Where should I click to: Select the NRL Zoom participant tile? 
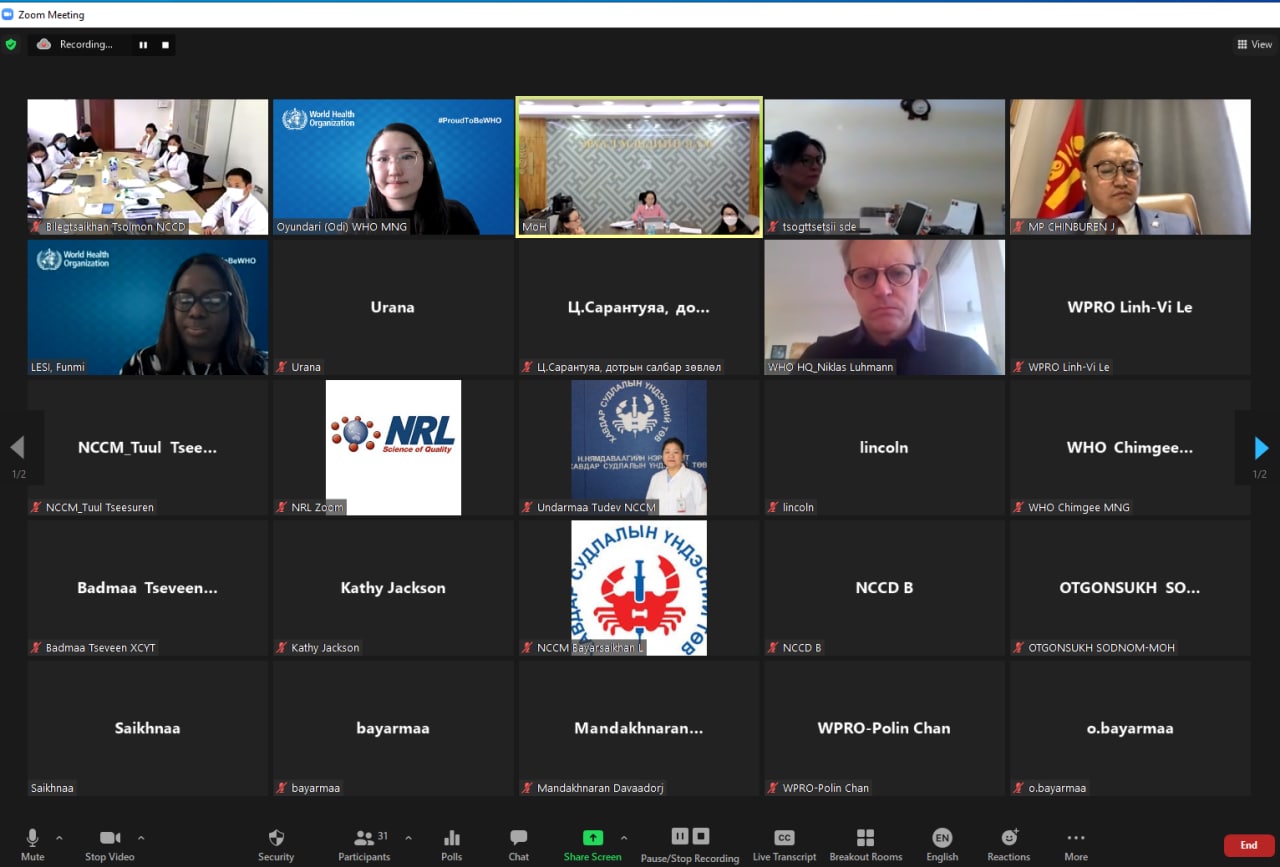(393, 447)
